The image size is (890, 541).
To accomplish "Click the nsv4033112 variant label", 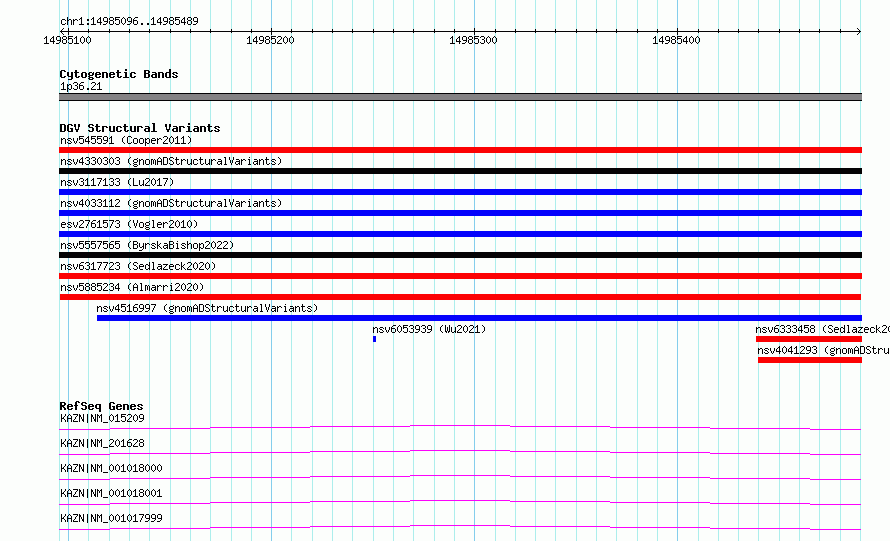I will [x=171, y=203].
